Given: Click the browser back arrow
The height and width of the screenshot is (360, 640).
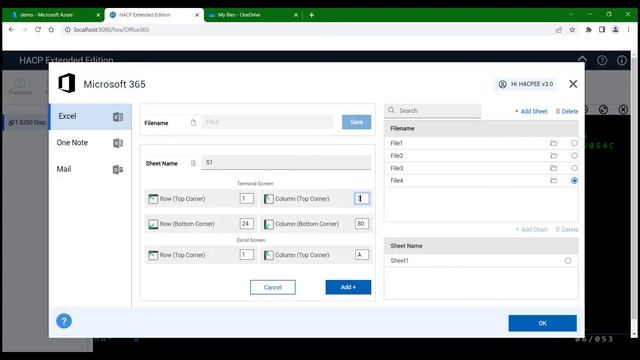Looking at the screenshot, I should click(x=11, y=29).
